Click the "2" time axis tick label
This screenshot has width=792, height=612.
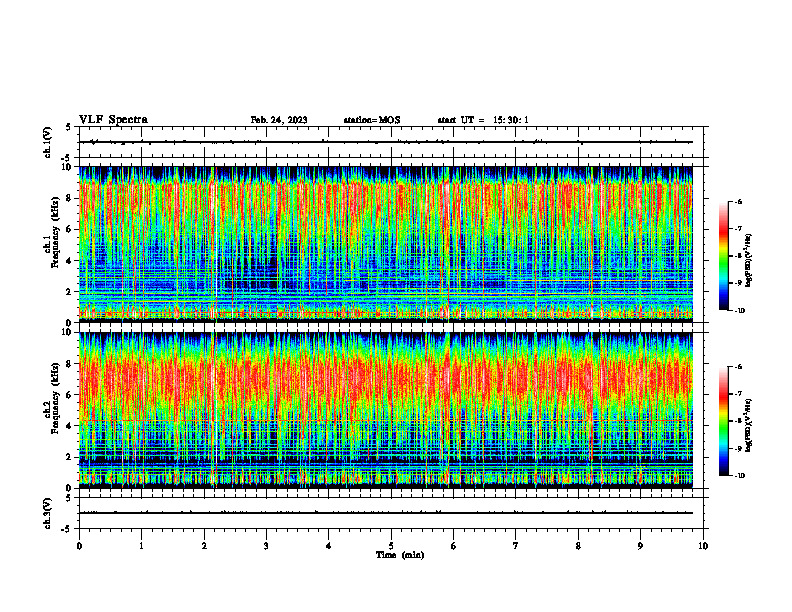(x=204, y=546)
